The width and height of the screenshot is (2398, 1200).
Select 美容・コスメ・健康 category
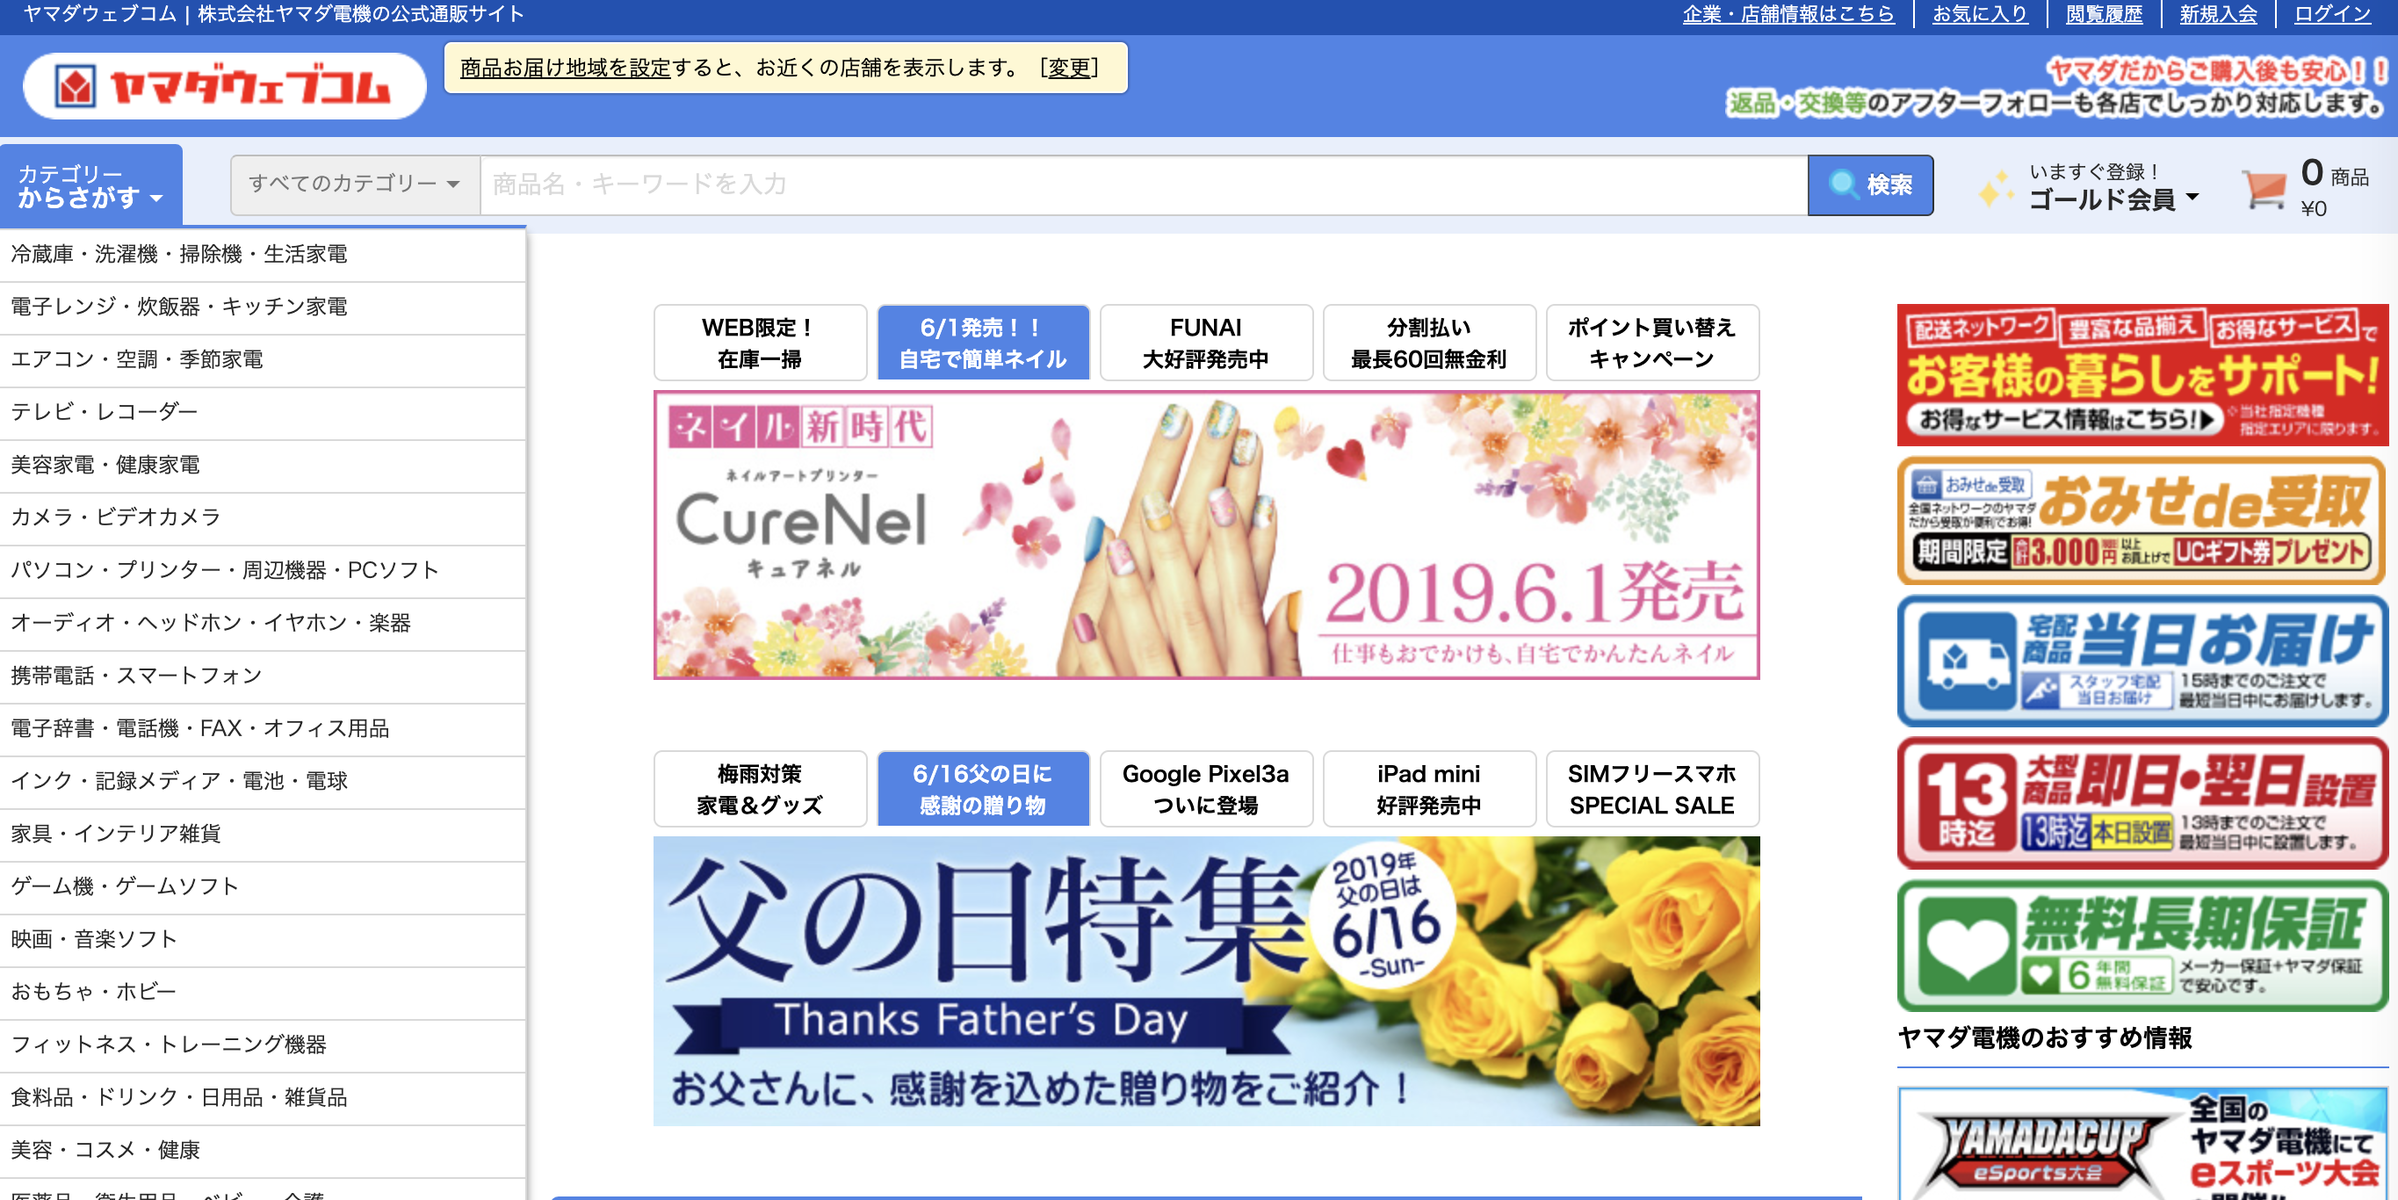[262, 1151]
